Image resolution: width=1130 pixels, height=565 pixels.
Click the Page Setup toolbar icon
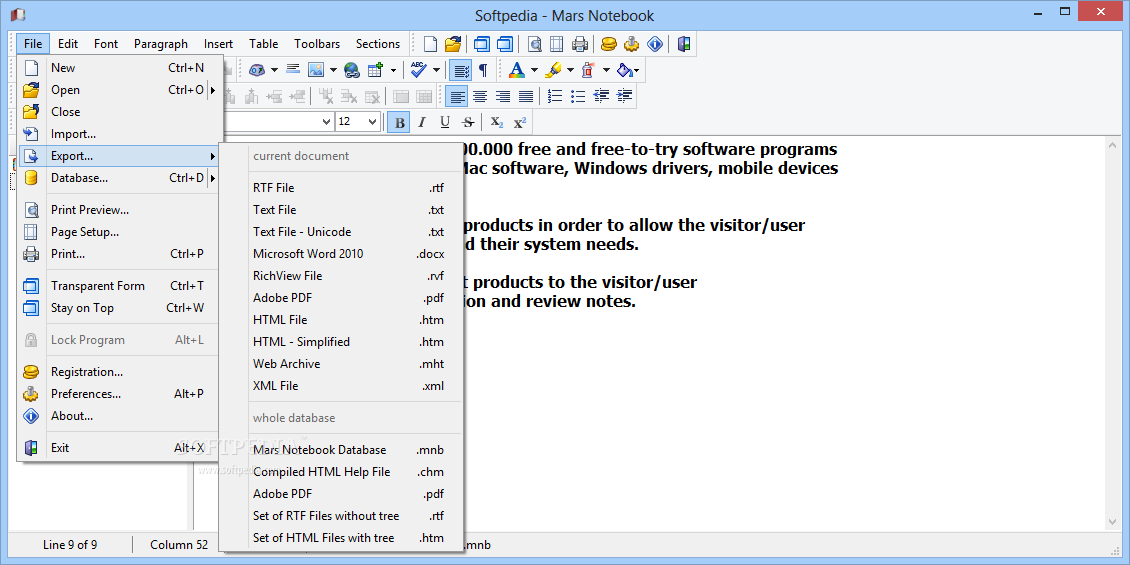(x=556, y=44)
